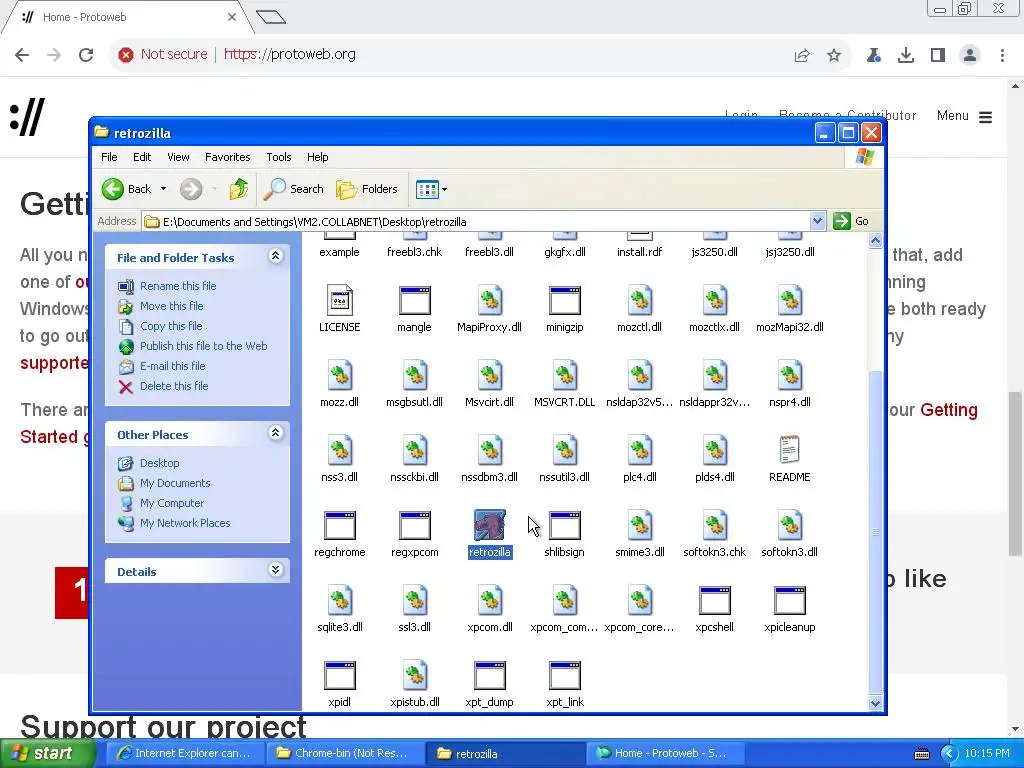Click the Back button in Explorer
The image size is (1024, 768).
127,189
